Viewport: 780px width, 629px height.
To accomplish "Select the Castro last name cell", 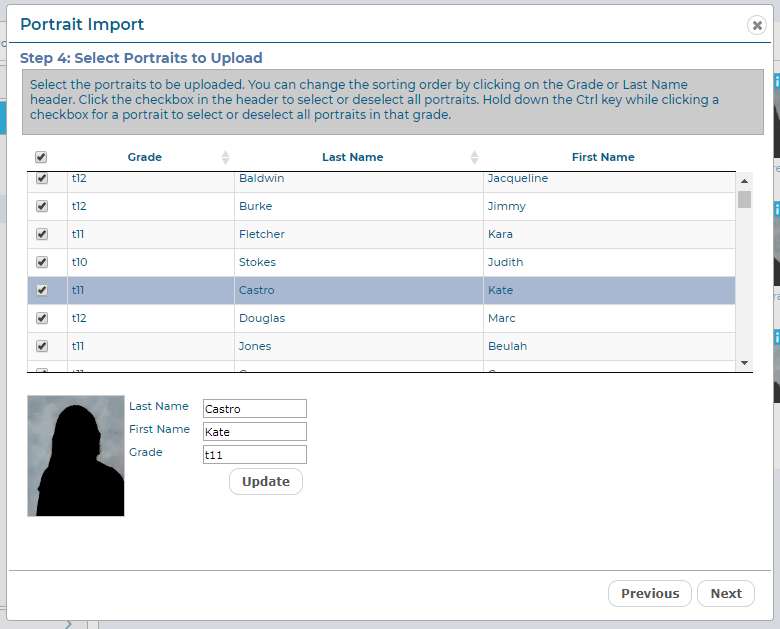I will point(359,290).
